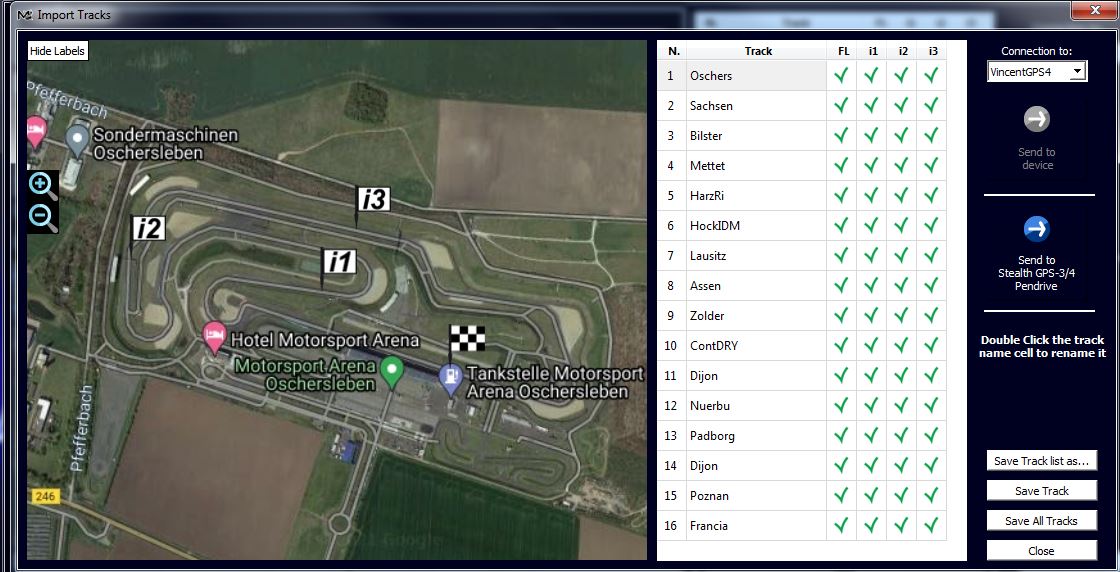
Task: Click Hide Labels button on map
Action: (58, 51)
